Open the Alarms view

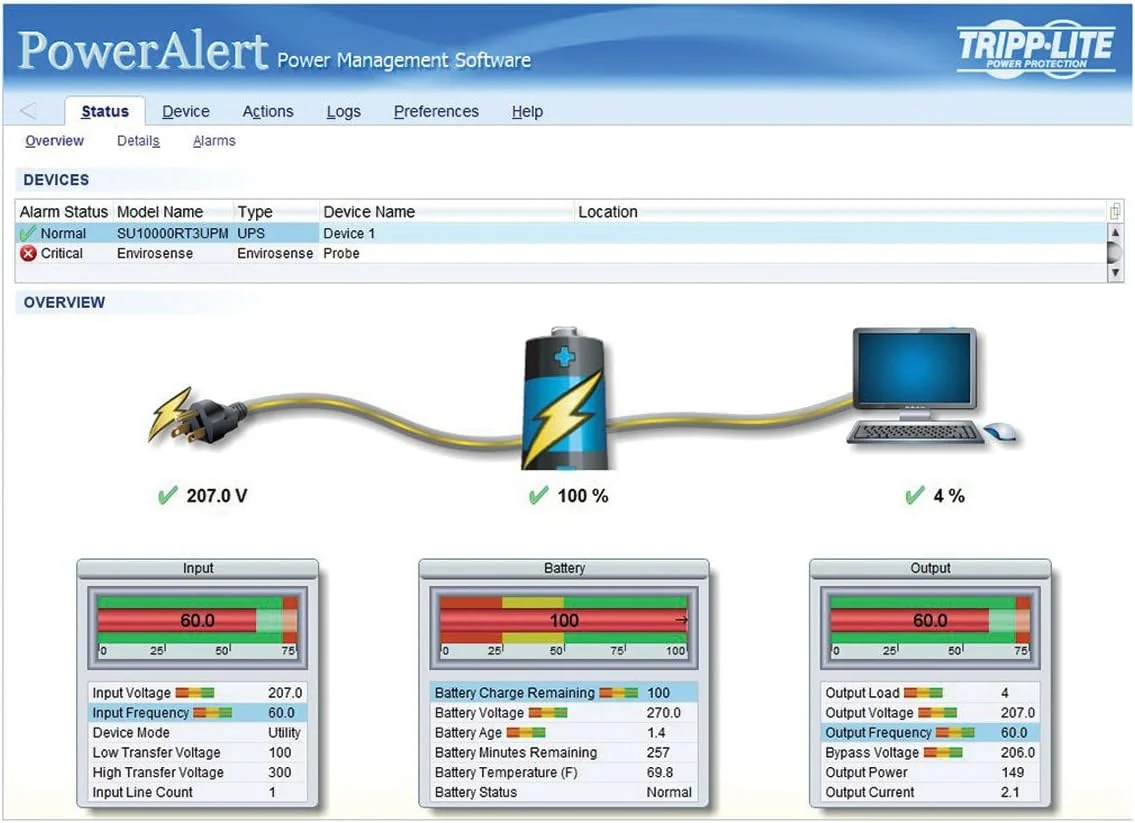213,141
